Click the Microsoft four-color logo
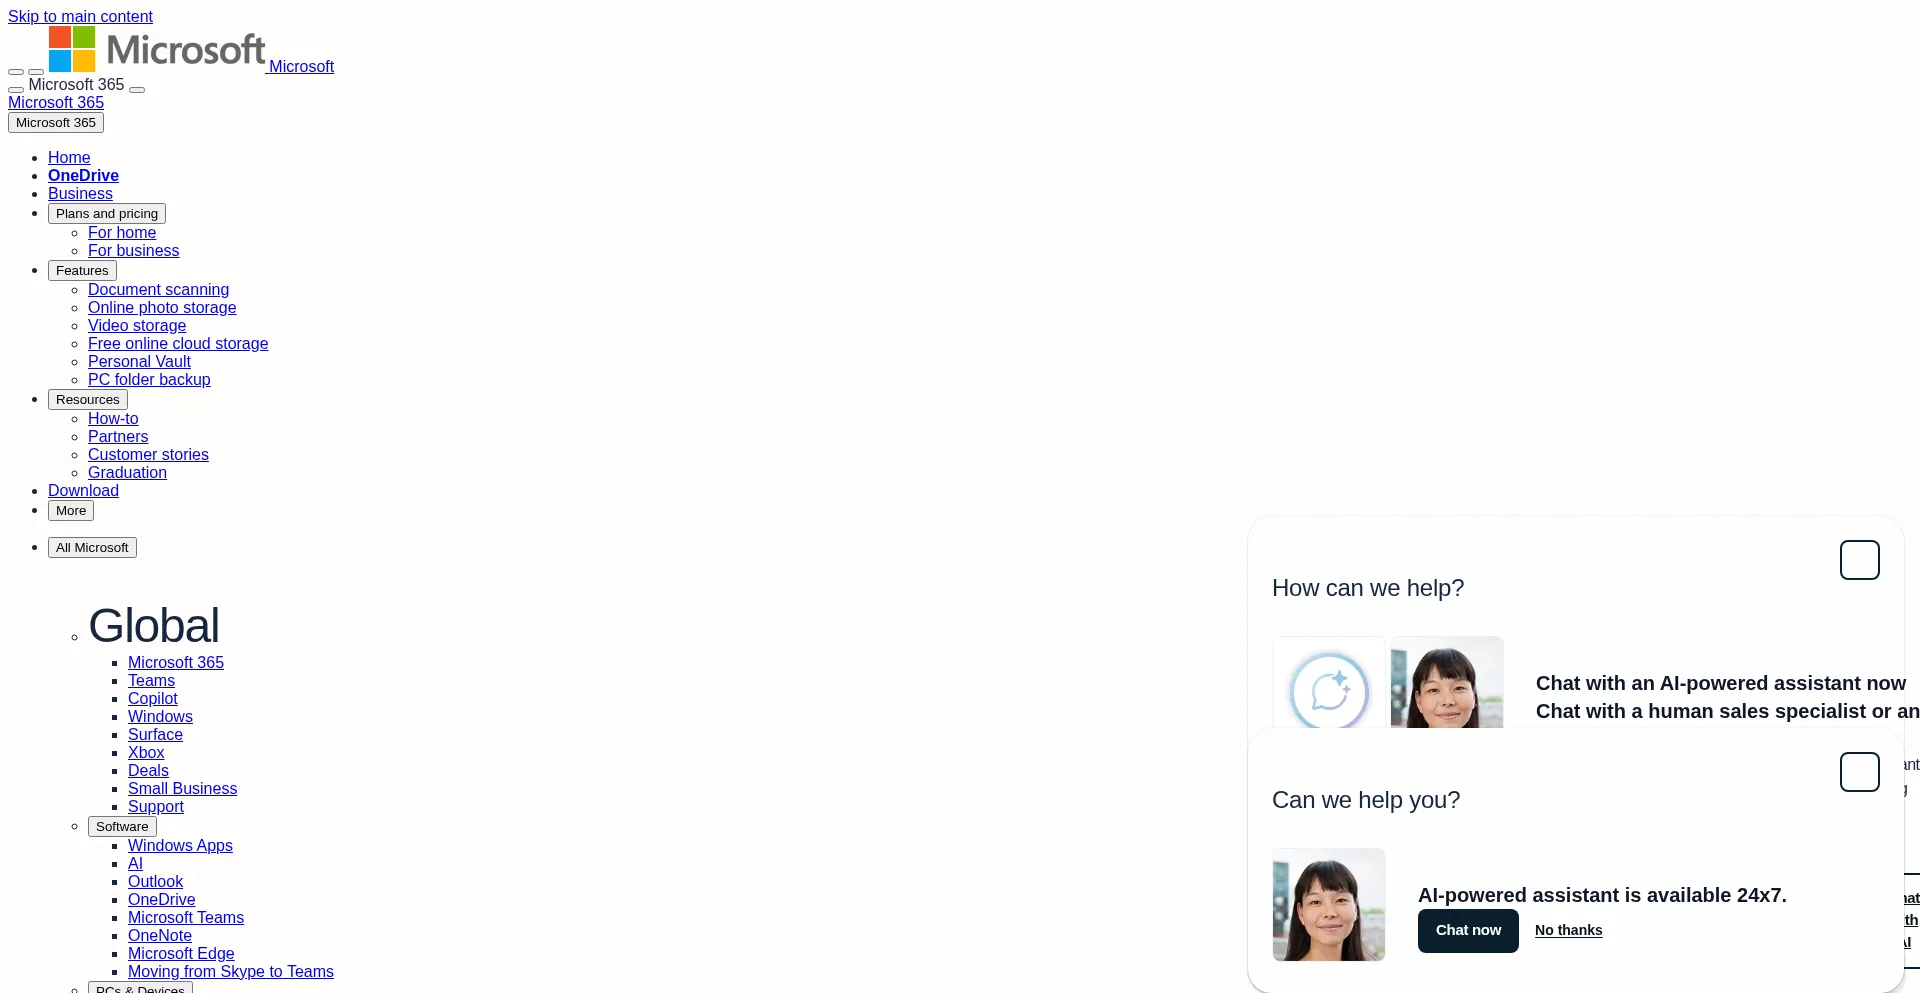 tap(72, 49)
